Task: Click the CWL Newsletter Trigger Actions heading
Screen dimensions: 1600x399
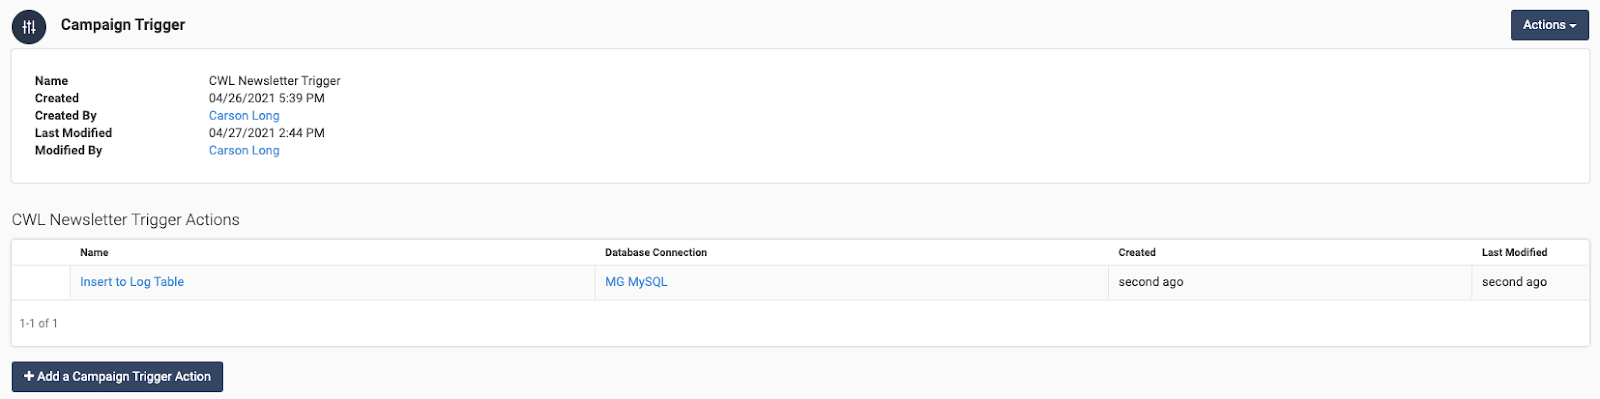Action: coord(126,220)
